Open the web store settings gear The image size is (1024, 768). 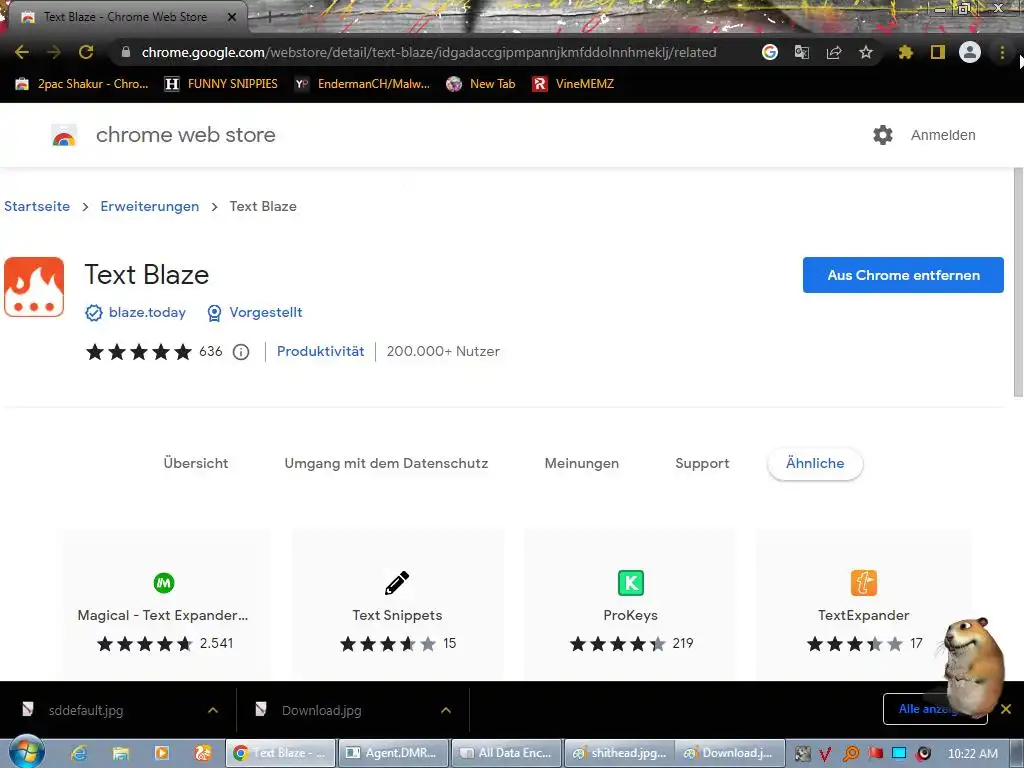883,135
